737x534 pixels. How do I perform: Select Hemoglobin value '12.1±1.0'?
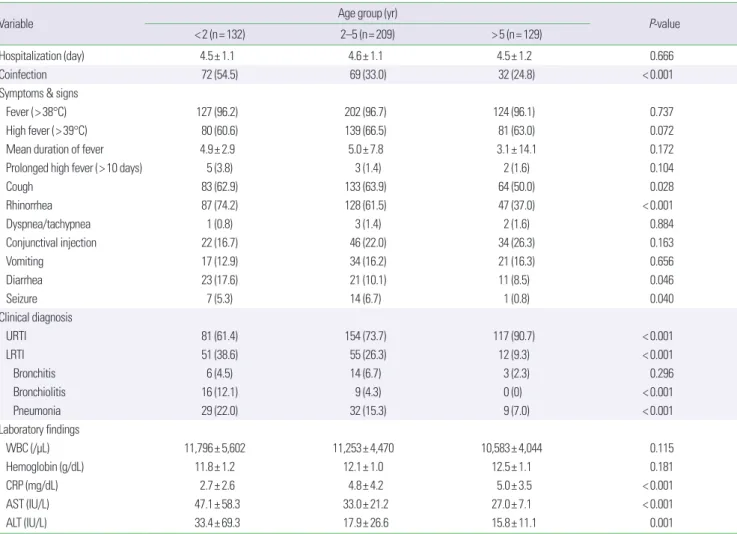click(363, 467)
